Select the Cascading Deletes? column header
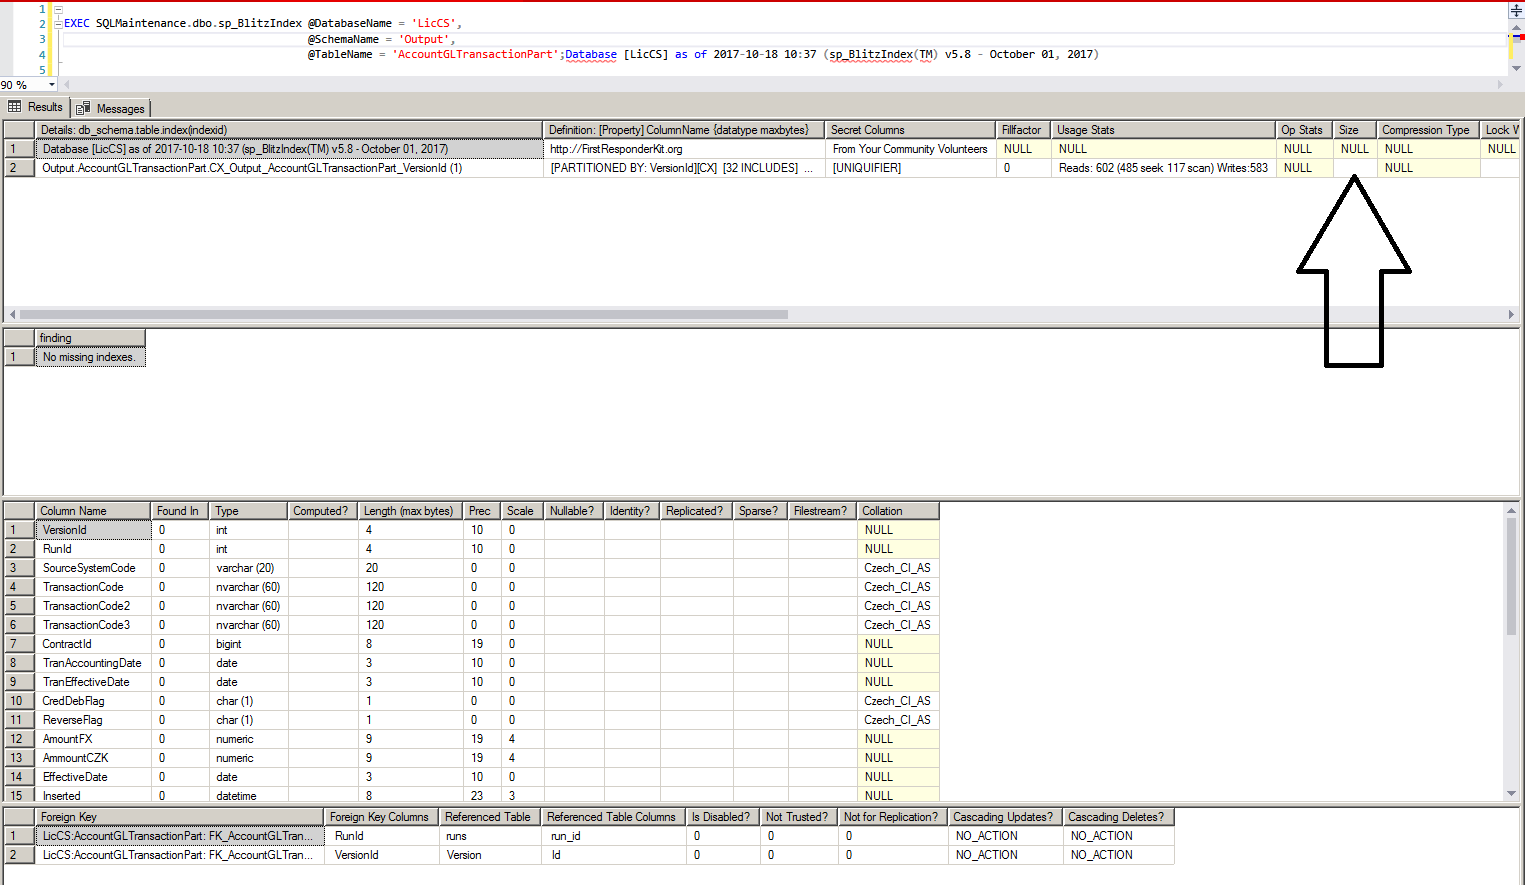Image resolution: width=1525 pixels, height=885 pixels. 1117,816
